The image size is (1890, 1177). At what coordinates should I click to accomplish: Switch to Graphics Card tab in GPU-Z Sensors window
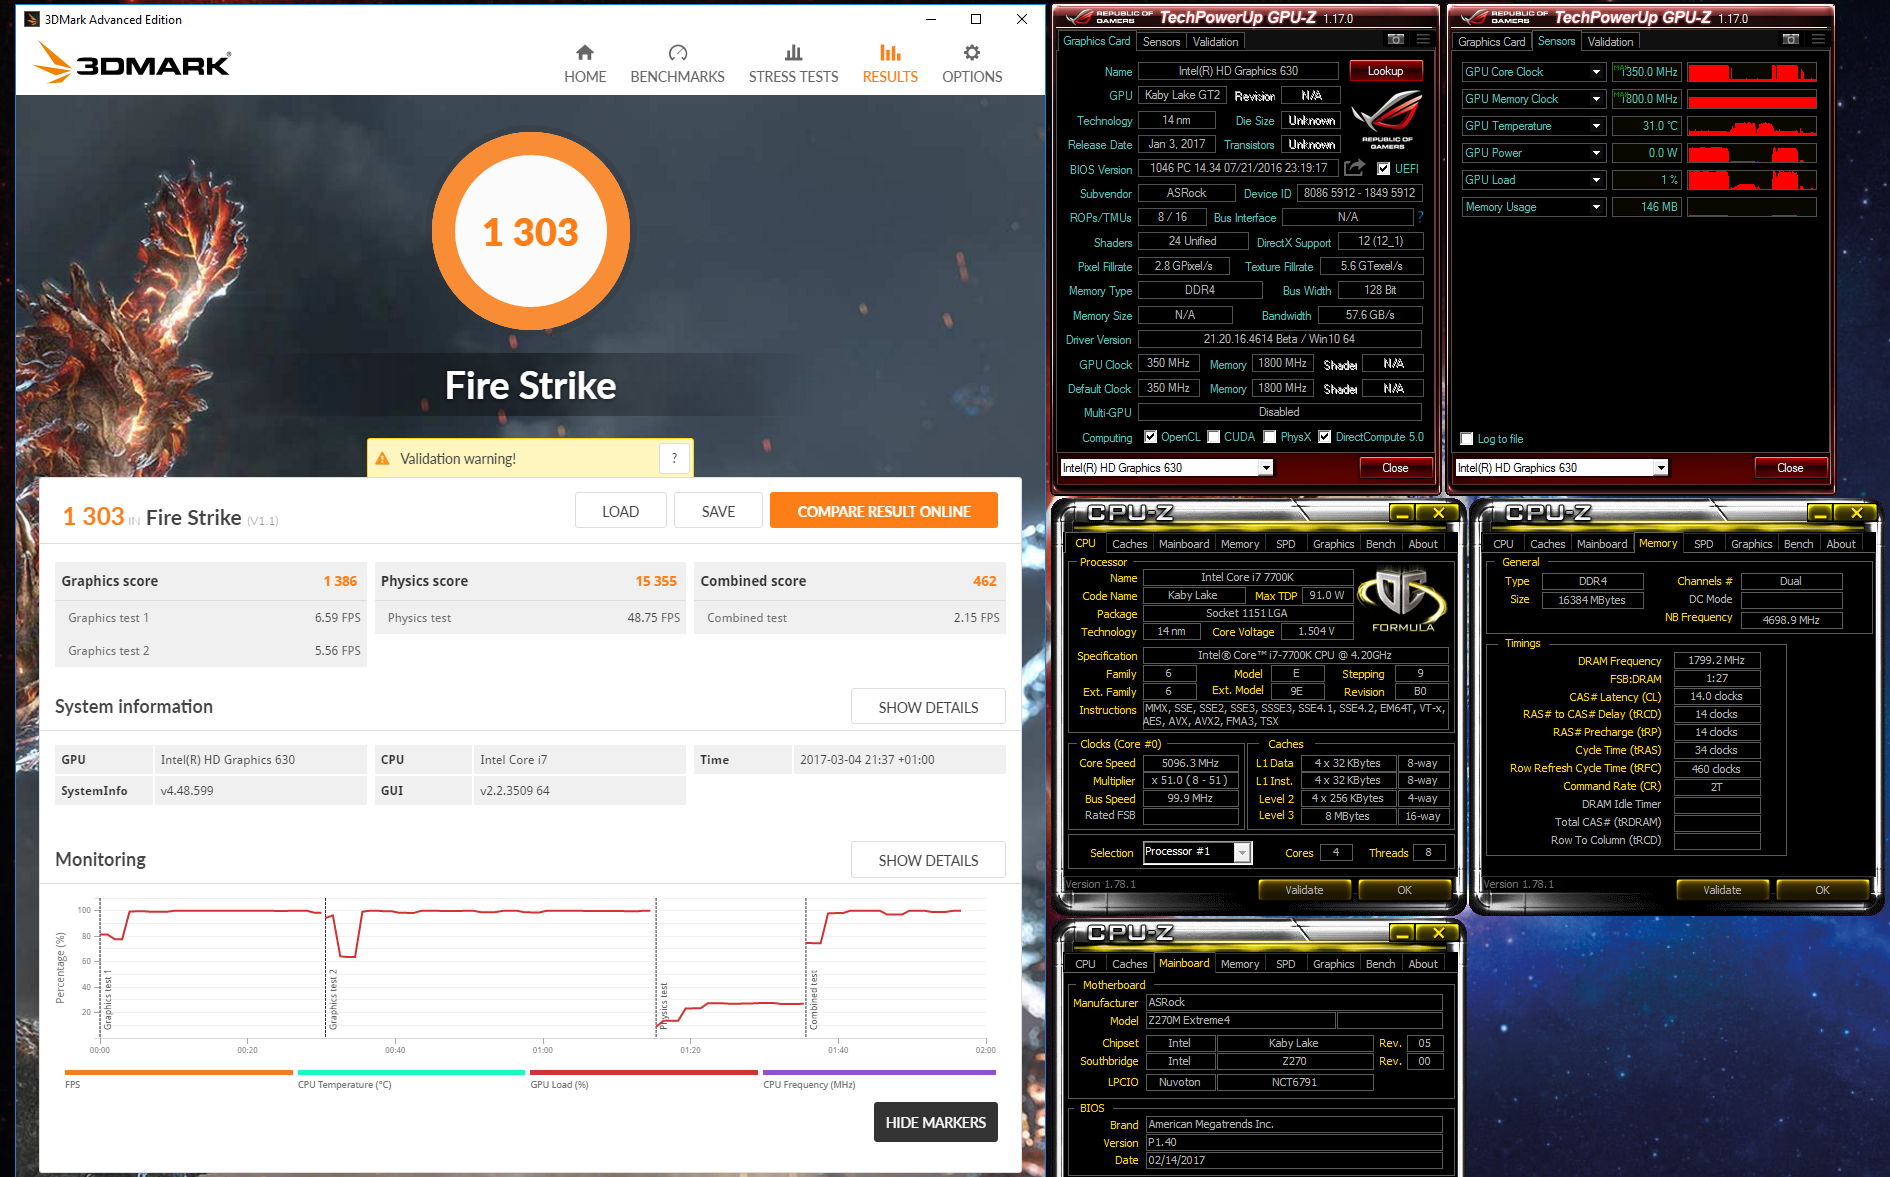pos(1491,41)
